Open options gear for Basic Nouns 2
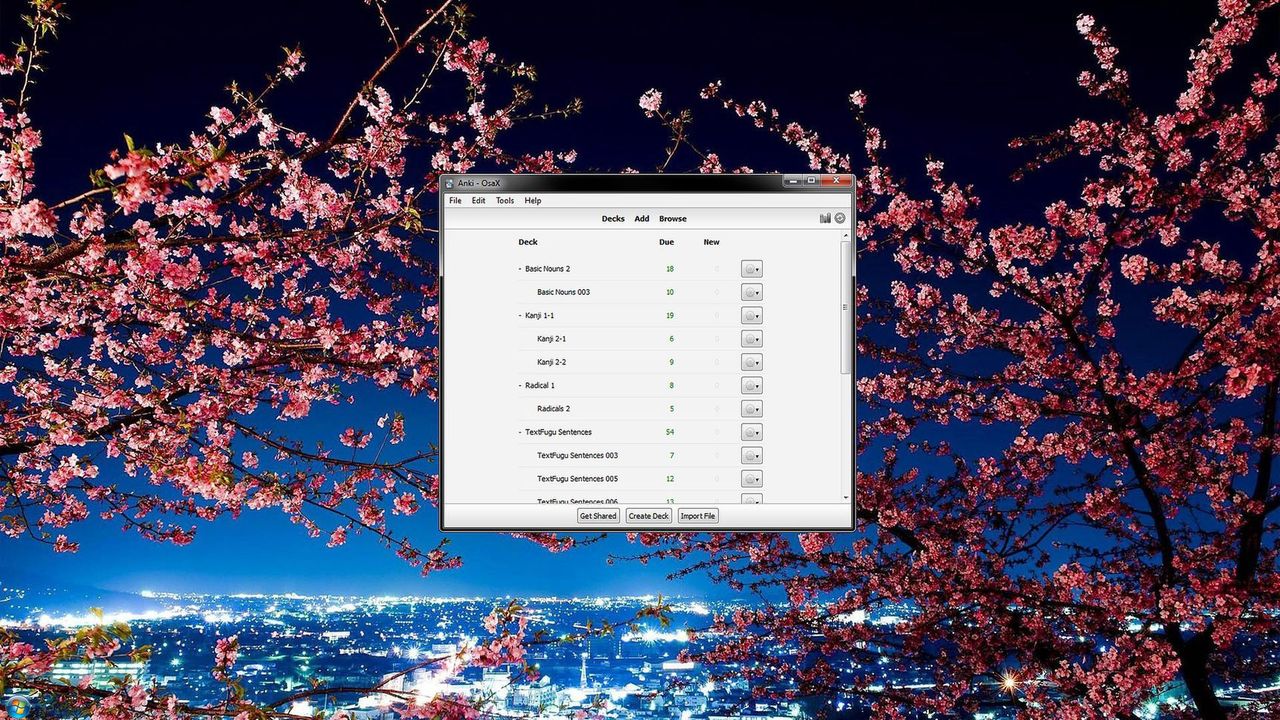Screen dimensions: 1280x720 (752, 269)
